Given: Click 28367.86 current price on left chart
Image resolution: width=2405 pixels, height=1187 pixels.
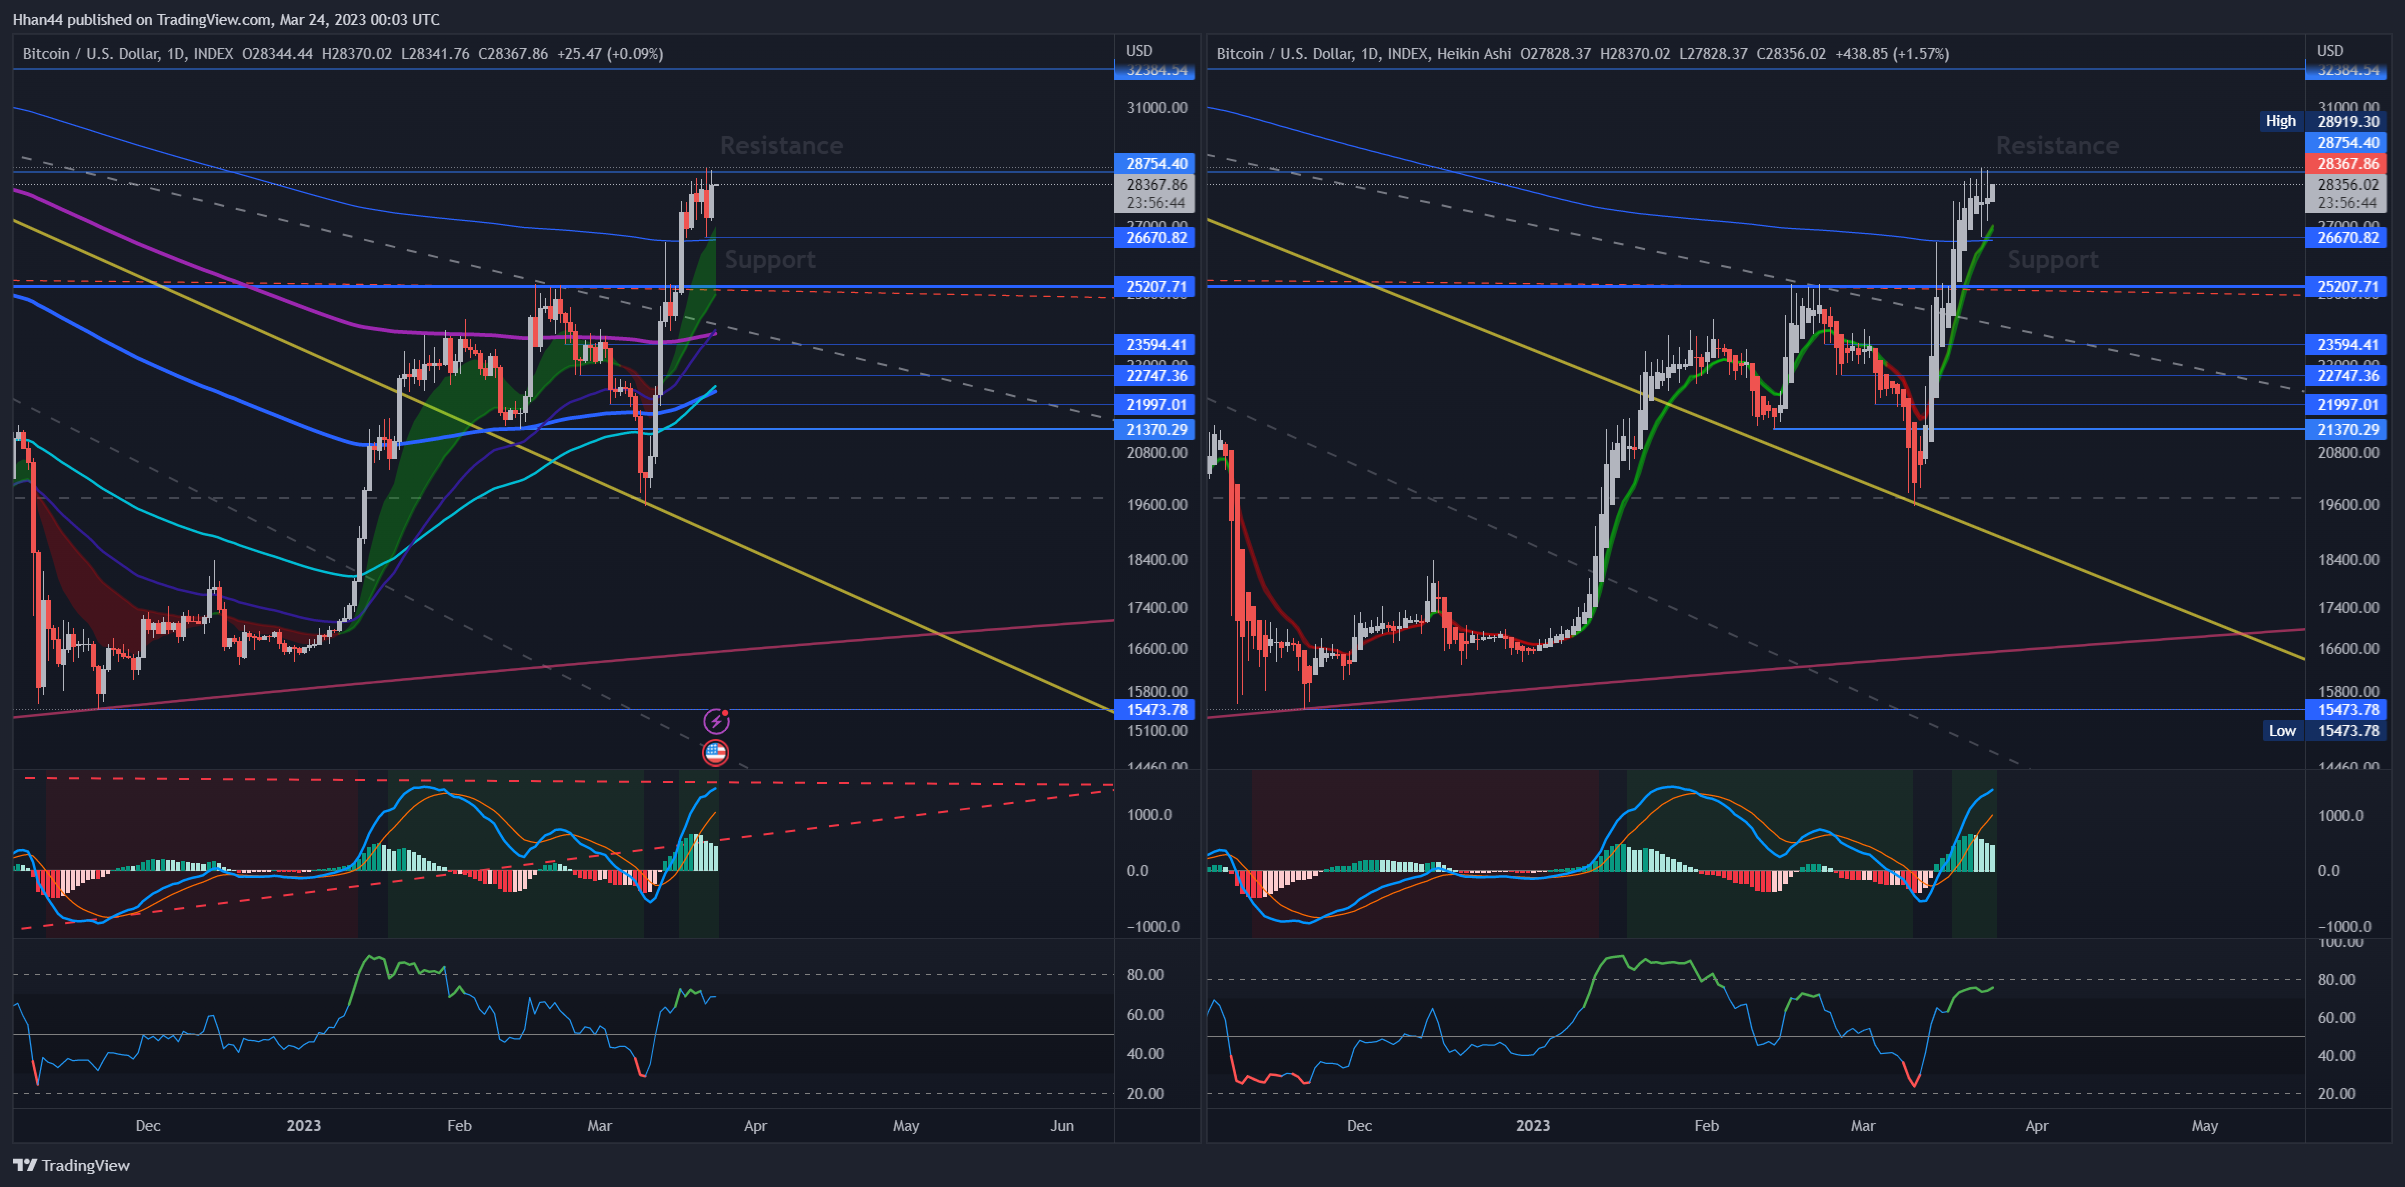Looking at the screenshot, I should tap(1157, 185).
